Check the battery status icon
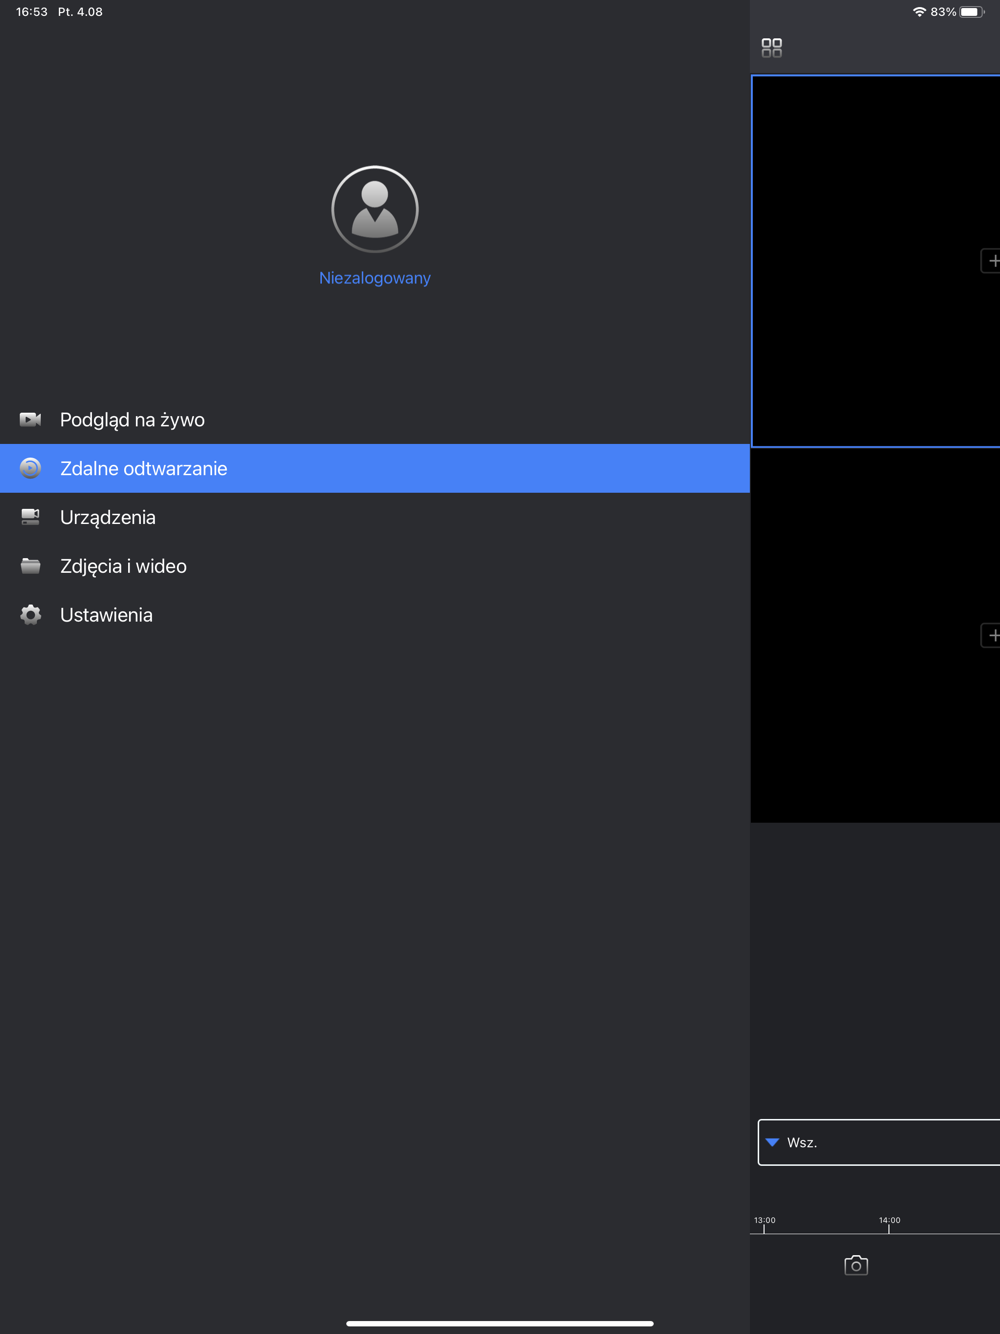Screen dimensions: 1000x1334 click(x=973, y=12)
